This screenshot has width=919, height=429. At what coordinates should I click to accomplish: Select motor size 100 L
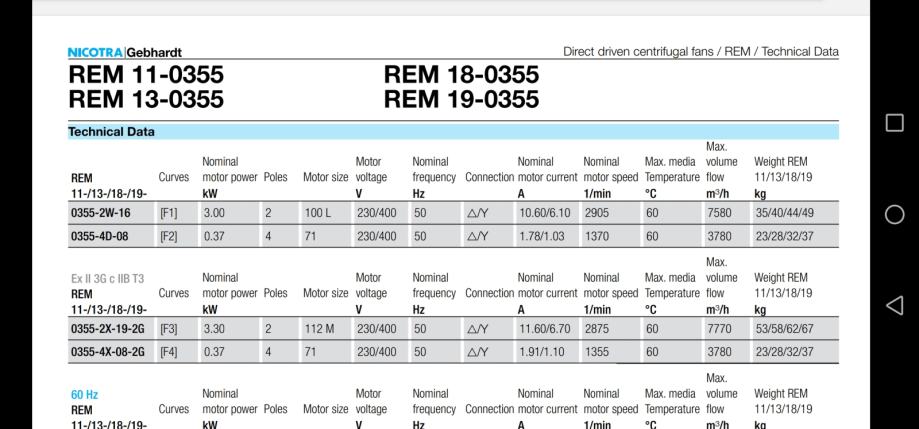[318, 213]
